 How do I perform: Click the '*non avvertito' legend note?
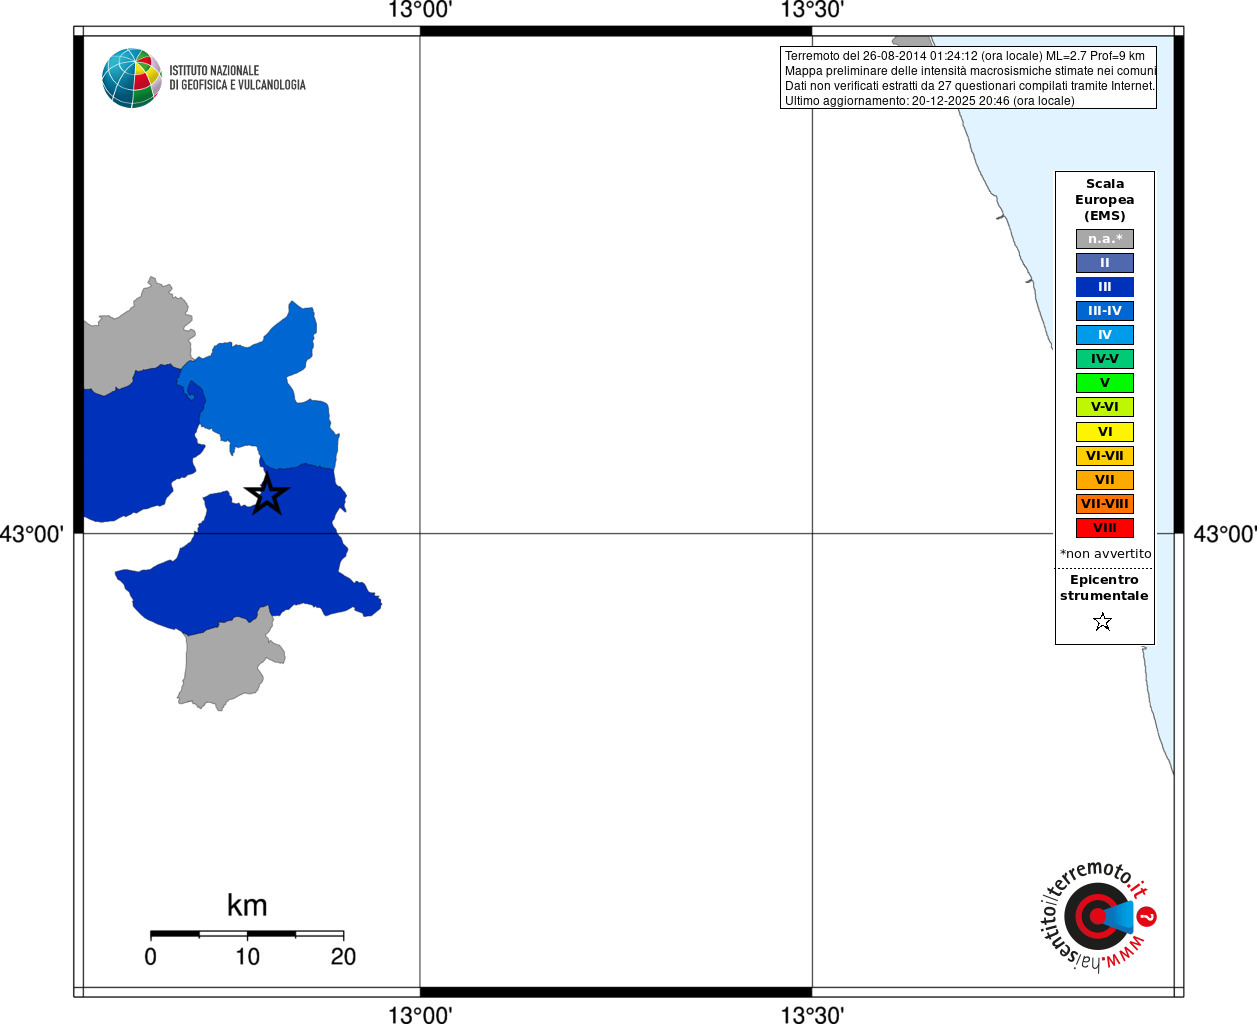coord(1106,554)
